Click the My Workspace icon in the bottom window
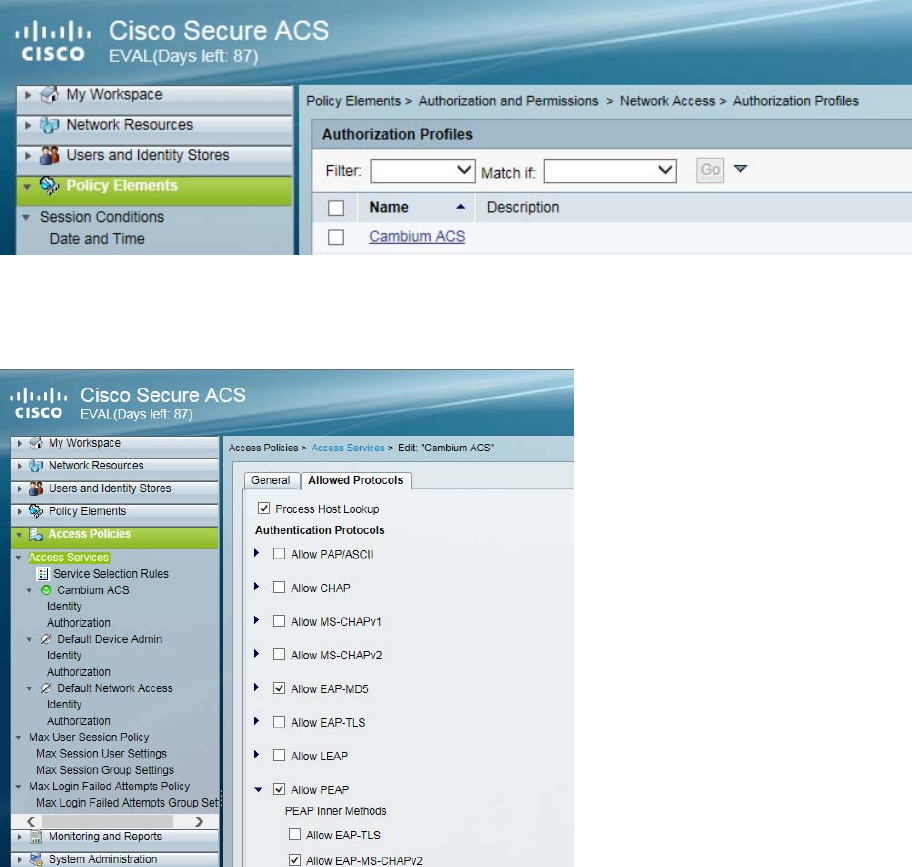Screen dimensions: 912x867 [x=36, y=443]
